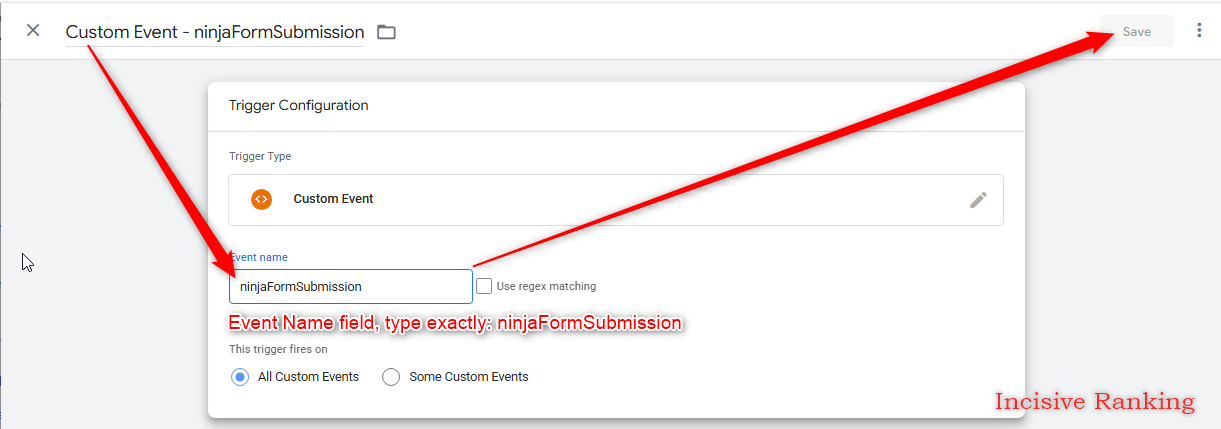Select the 'All Custom Events' radio button
This screenshot has width=1221, height=429.
click(239, 377)
